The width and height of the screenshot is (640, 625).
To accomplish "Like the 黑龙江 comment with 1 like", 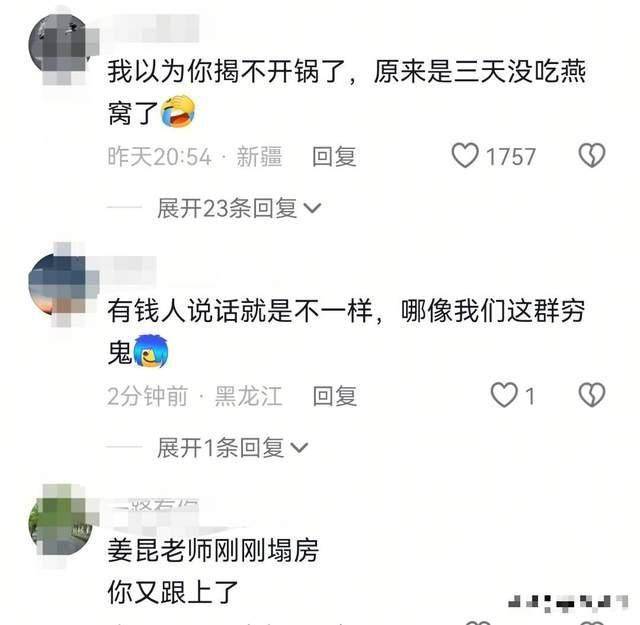I will click(x=504, y=395).
